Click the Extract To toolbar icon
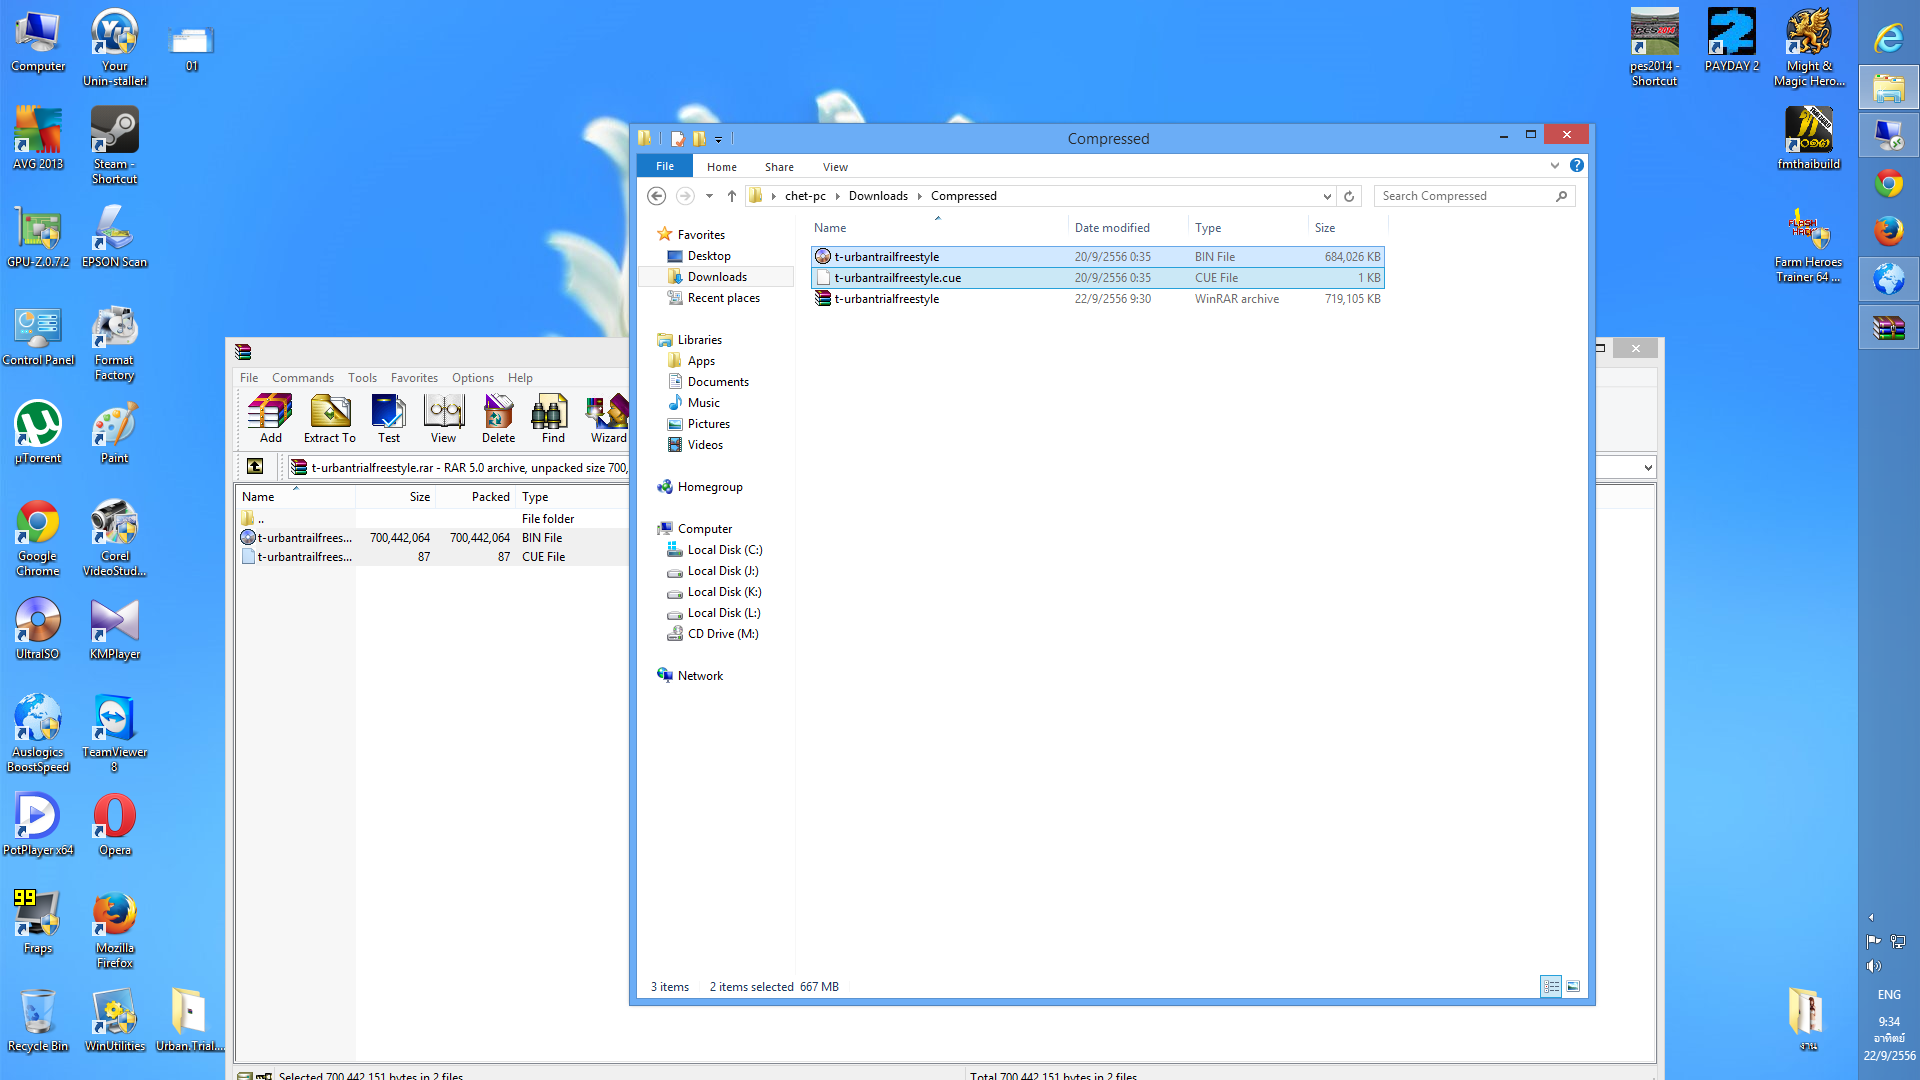 [329, 417]
